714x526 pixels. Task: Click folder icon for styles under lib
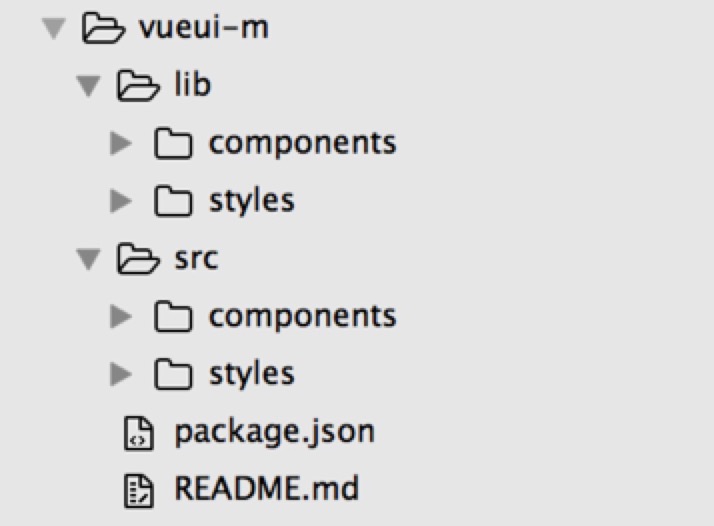(x=174, y=201)
